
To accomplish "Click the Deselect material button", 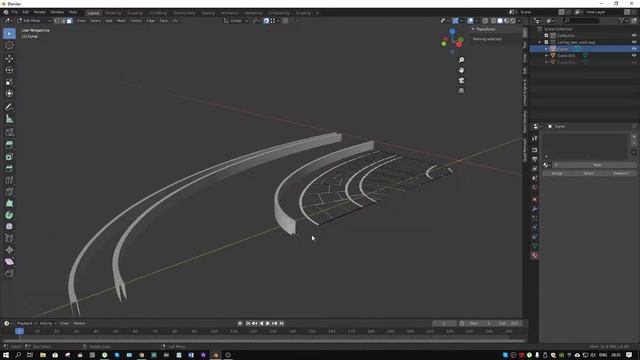I will click(621, 173).
